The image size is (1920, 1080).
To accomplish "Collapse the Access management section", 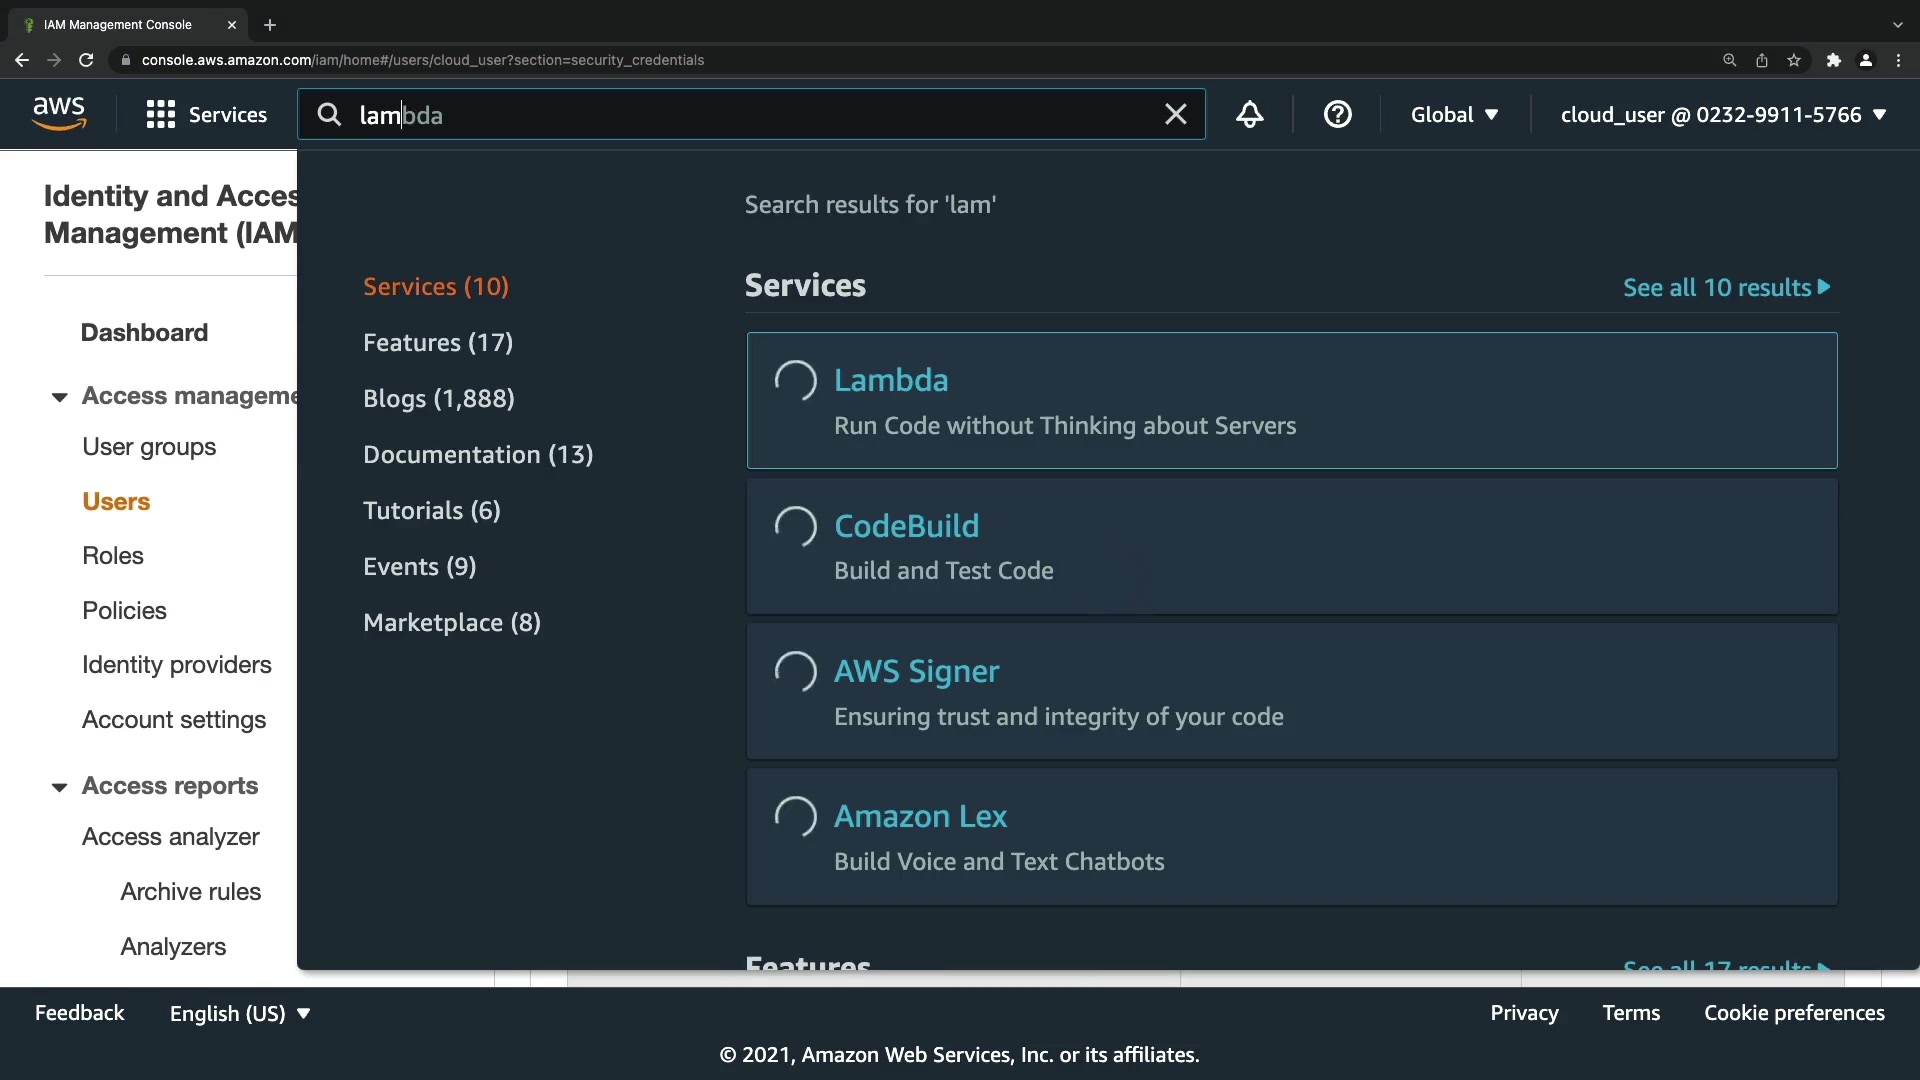I will pyautogui.click(x=60, y=397).
